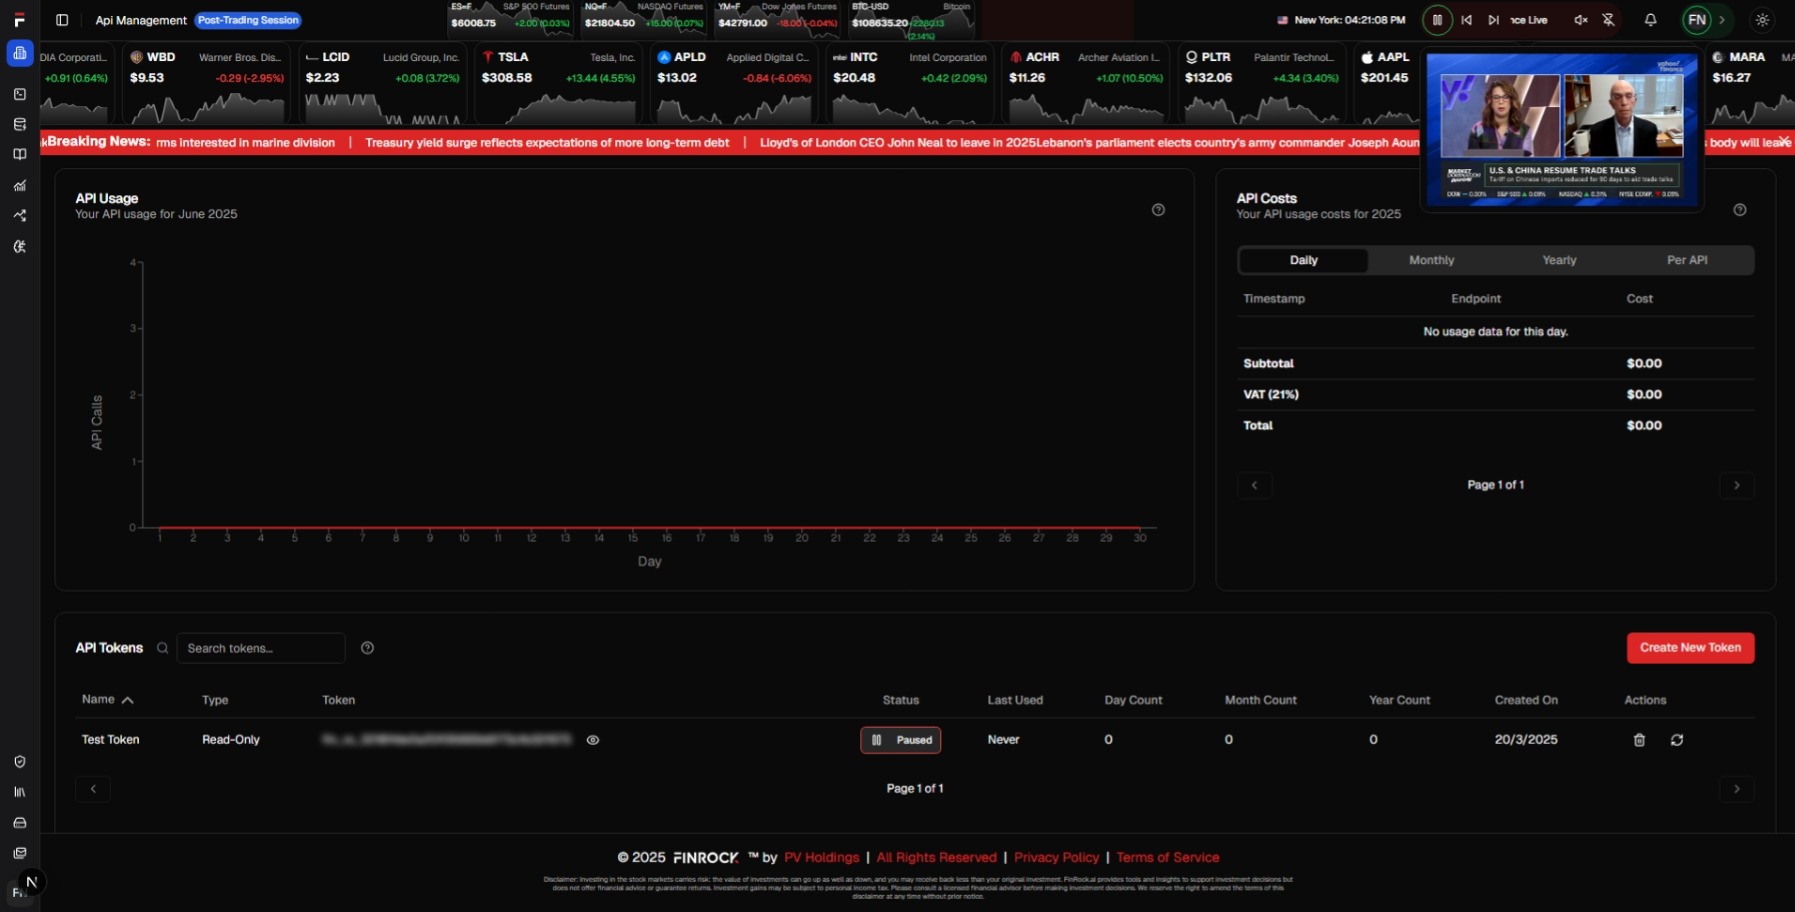
Task: Delete Test Token using trash icon
Action: click(x=1639, y=740)
